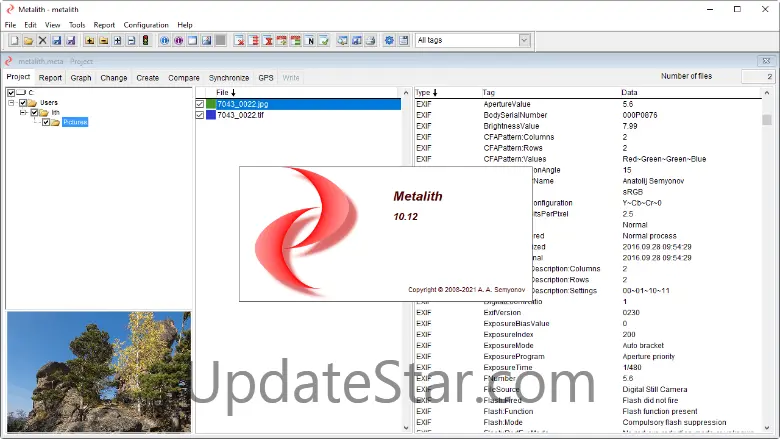Click the green and red table icon left of N icon
Screen dimensions: 780x439
pyautogui.click(x=295, y=40)
